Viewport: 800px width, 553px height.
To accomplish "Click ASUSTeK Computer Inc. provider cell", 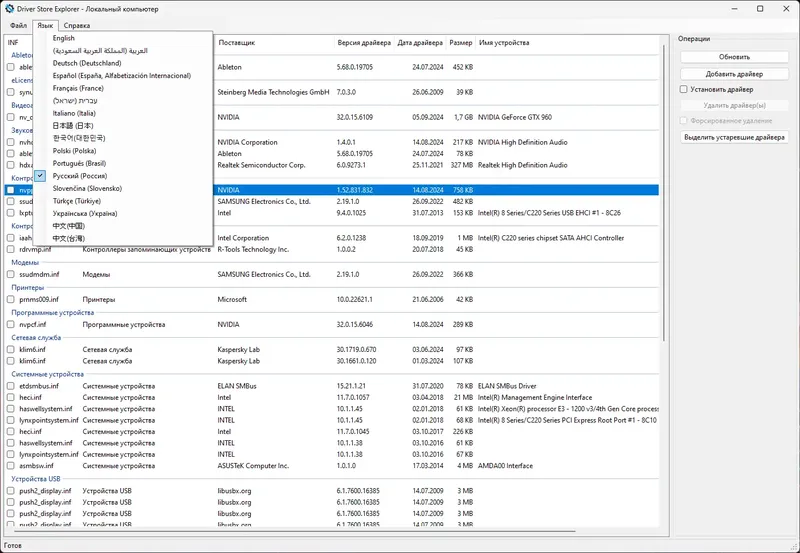I will point(253,466).
